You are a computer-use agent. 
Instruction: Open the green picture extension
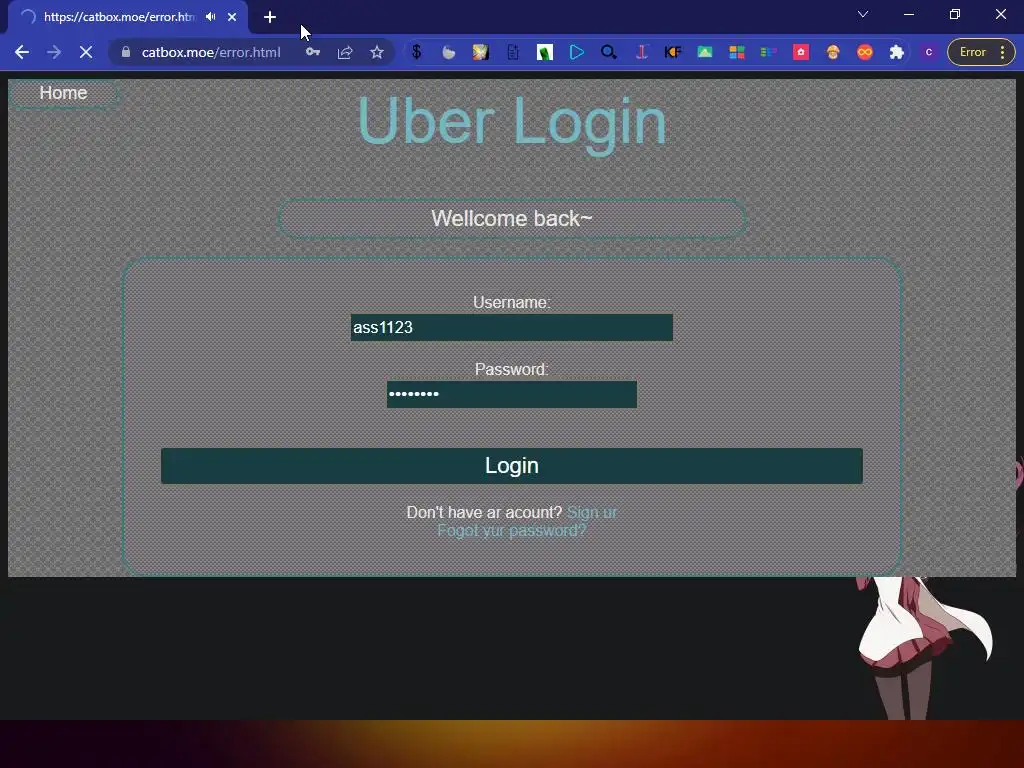pos(705,52)
